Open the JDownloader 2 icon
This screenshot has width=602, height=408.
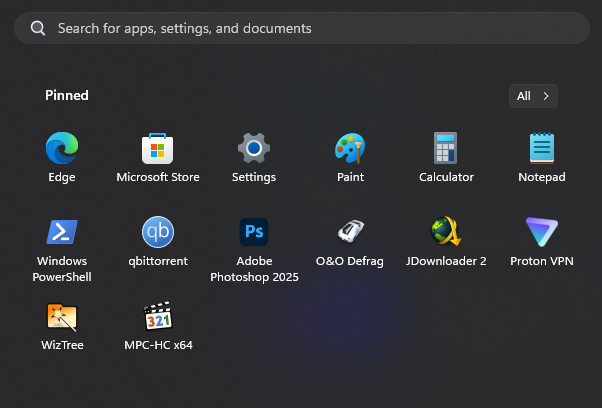pyautogui.click(x=446, y=231)
